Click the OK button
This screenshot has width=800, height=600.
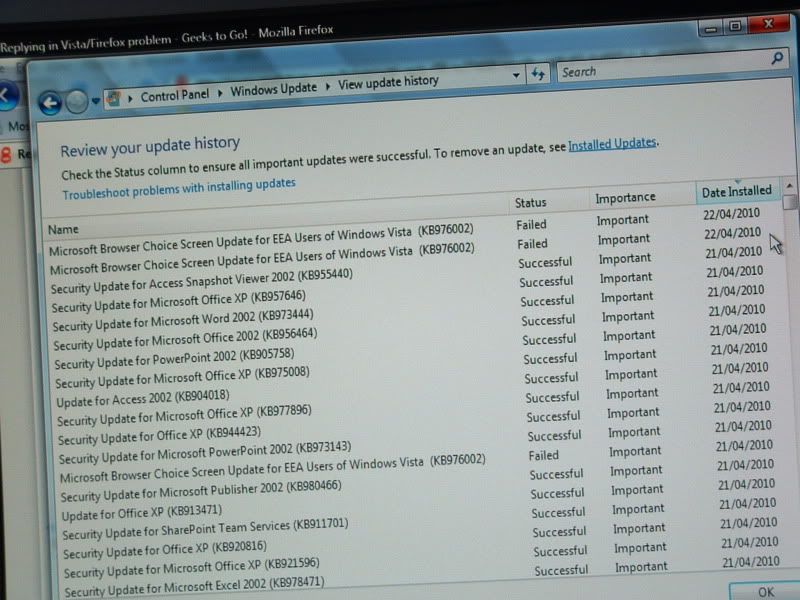[765, 592]
